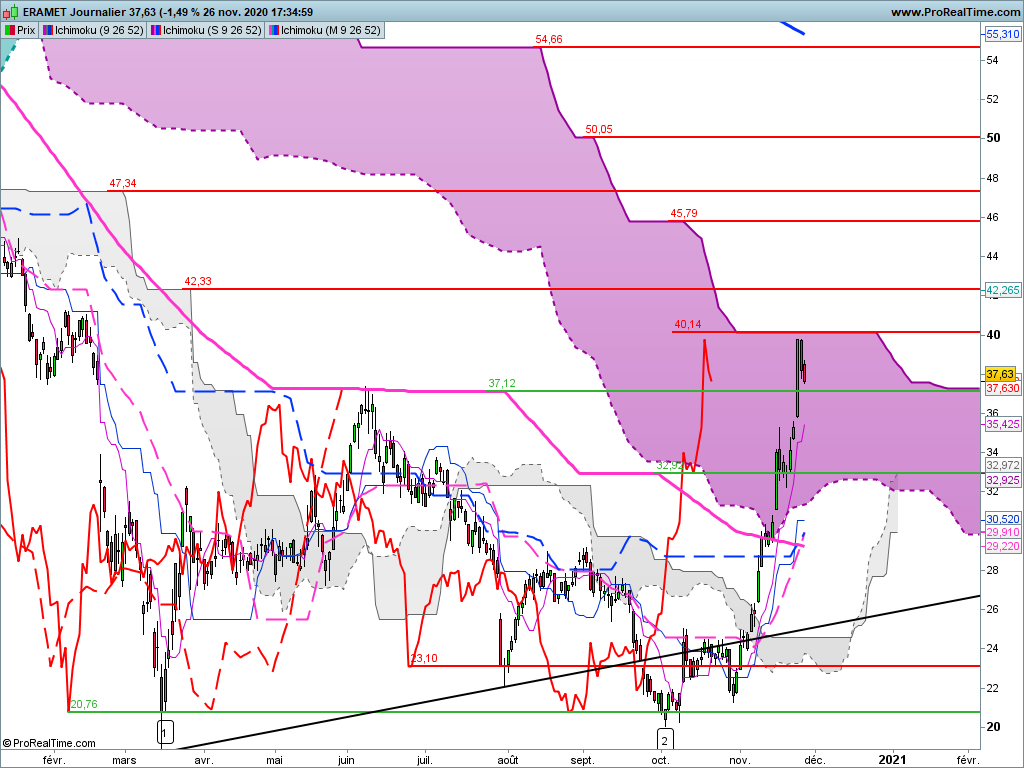Image resolution: width=1024 pixels, height=768 pixels.
Task: Select the 45,79 resistance level label
Action: [684, 213]
